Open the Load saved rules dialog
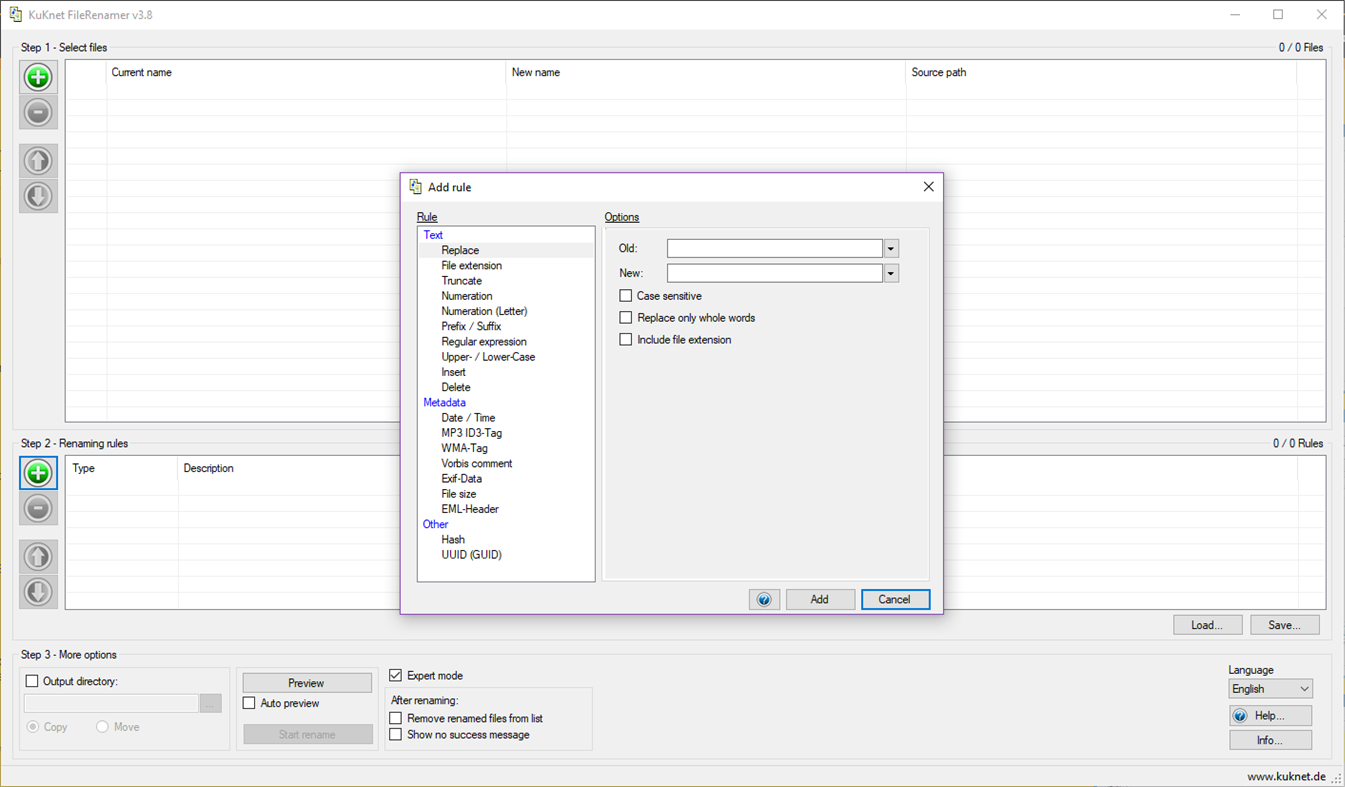Image resolution: width=1345 pixels, height=787 pixels. (x=1207, y=624)
